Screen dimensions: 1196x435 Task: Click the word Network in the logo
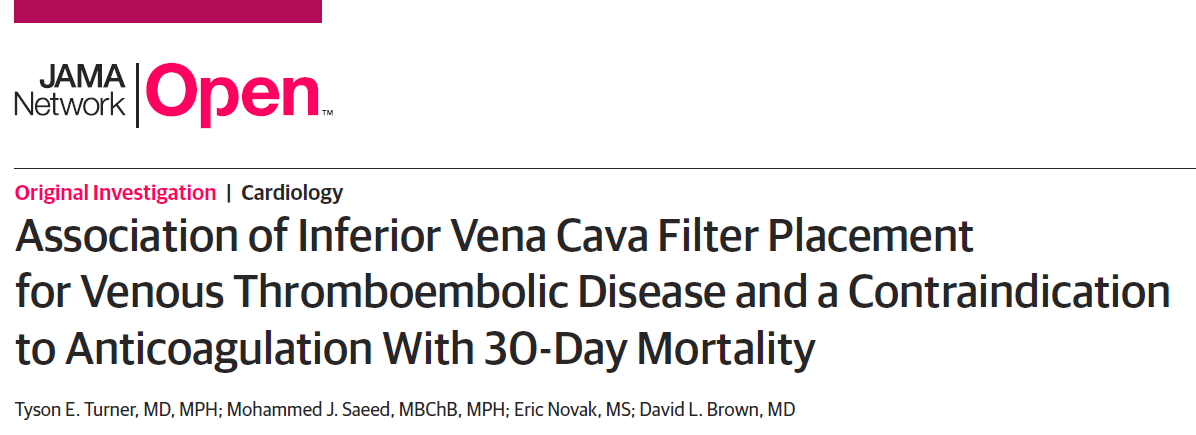click(x=70, y=105)
